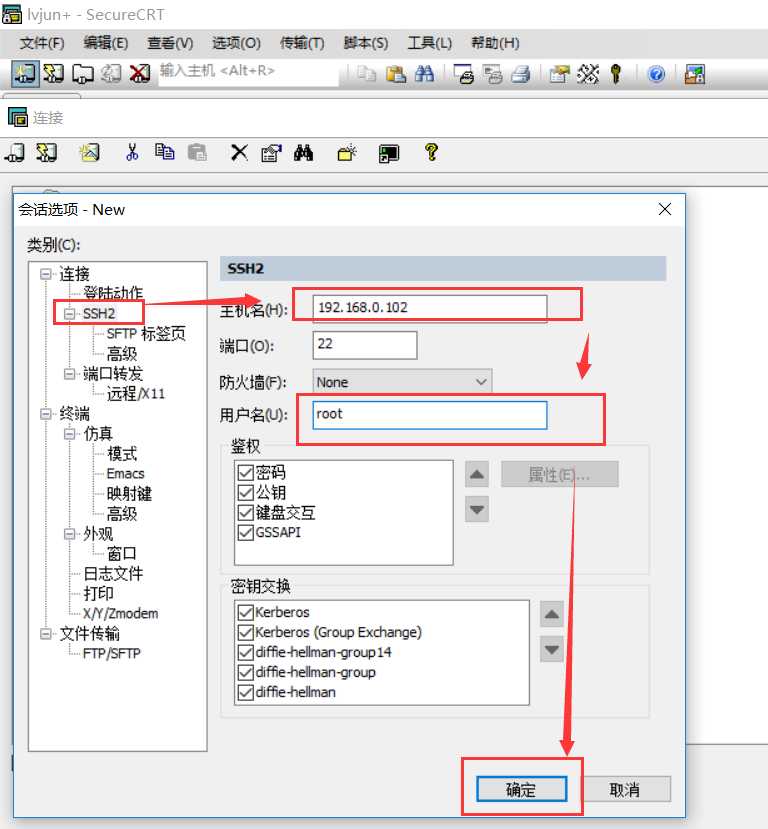The image size is (768, 829).
Task: Collapse the 端口转发 tree node
Action: coord(69,374)
